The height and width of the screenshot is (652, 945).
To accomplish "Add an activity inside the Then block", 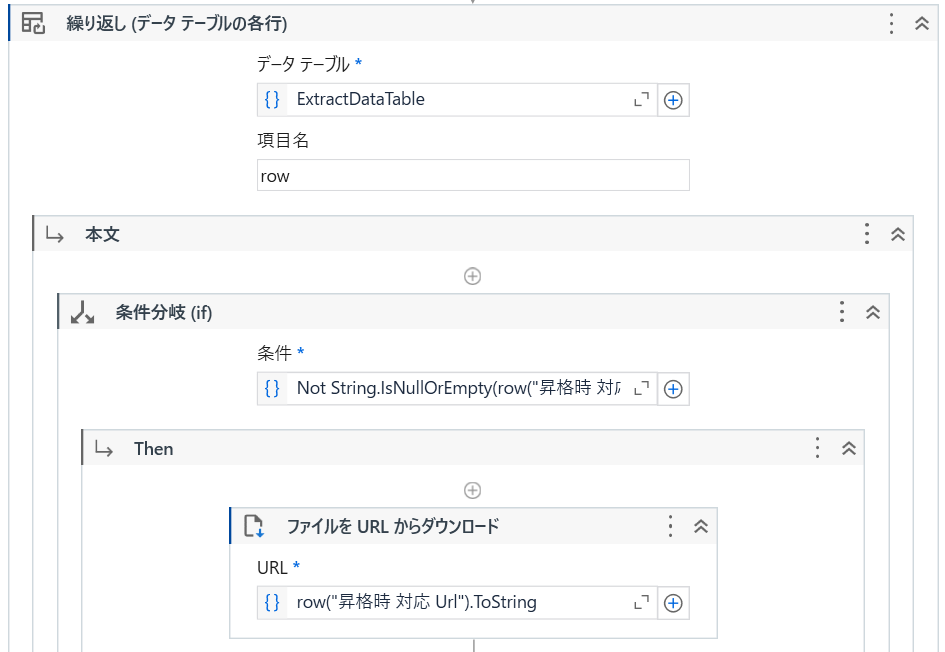I will pyautogui.click(x=472, y=490).
